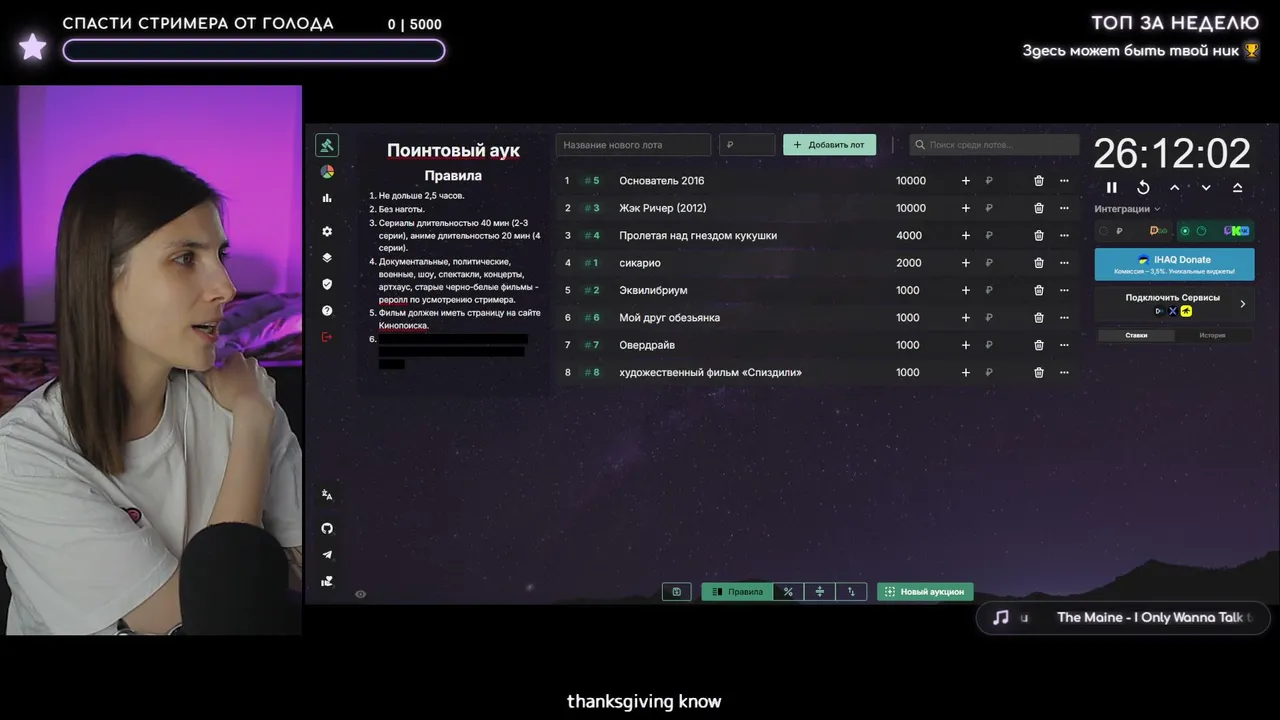The image size is (1280, 720).
Task: Click the trophy icon in weekly top
Action: pyautogui.click(x=1252, y=50)
